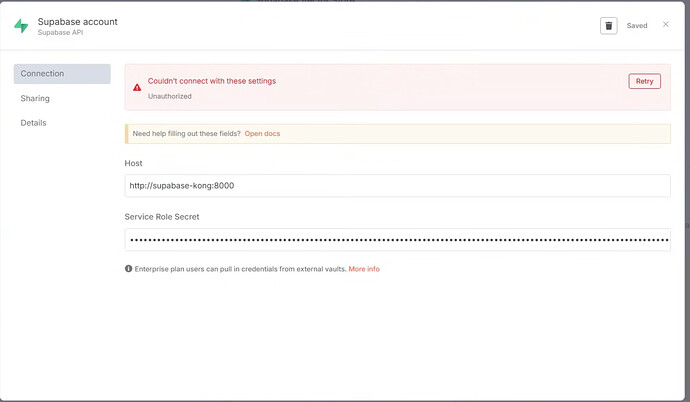Follow the More info link
Image resolution: width=690 pixels, height=402 pixels.
pos(364,269)
